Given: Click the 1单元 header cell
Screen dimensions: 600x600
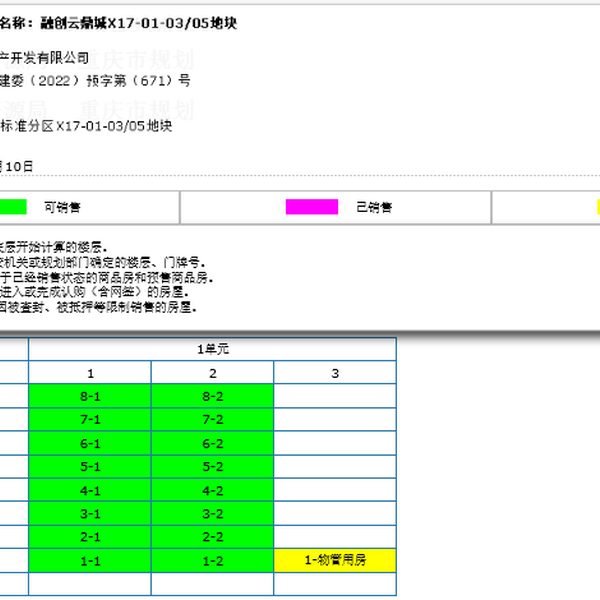Looking at the screenshot, I should coord(212,349).
